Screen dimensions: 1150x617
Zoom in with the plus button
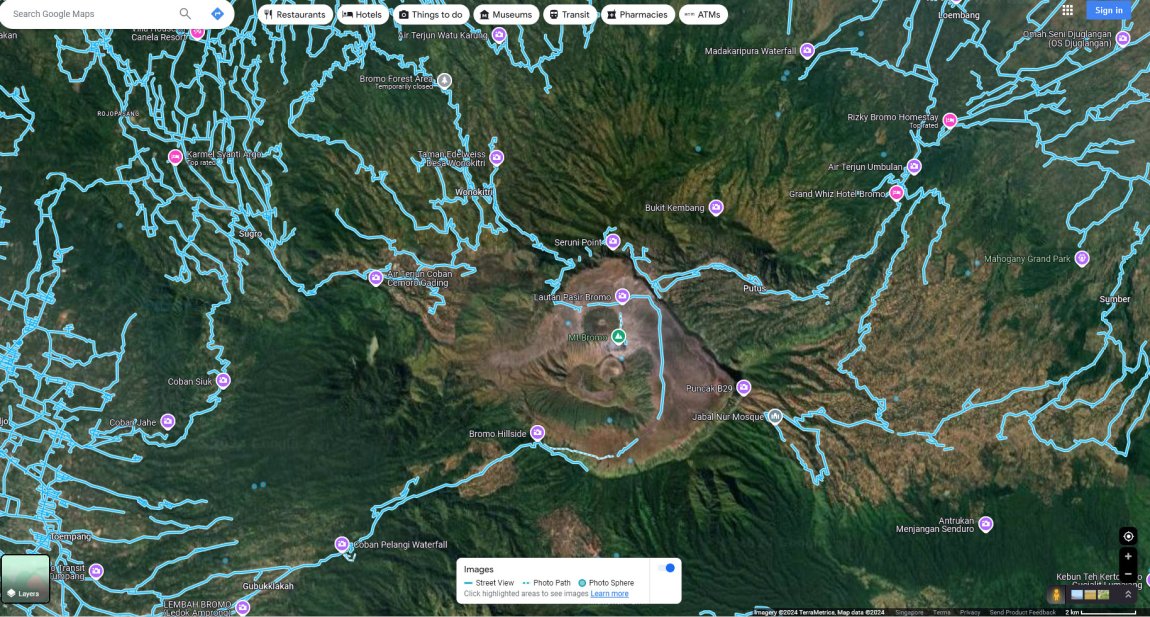1128,556
